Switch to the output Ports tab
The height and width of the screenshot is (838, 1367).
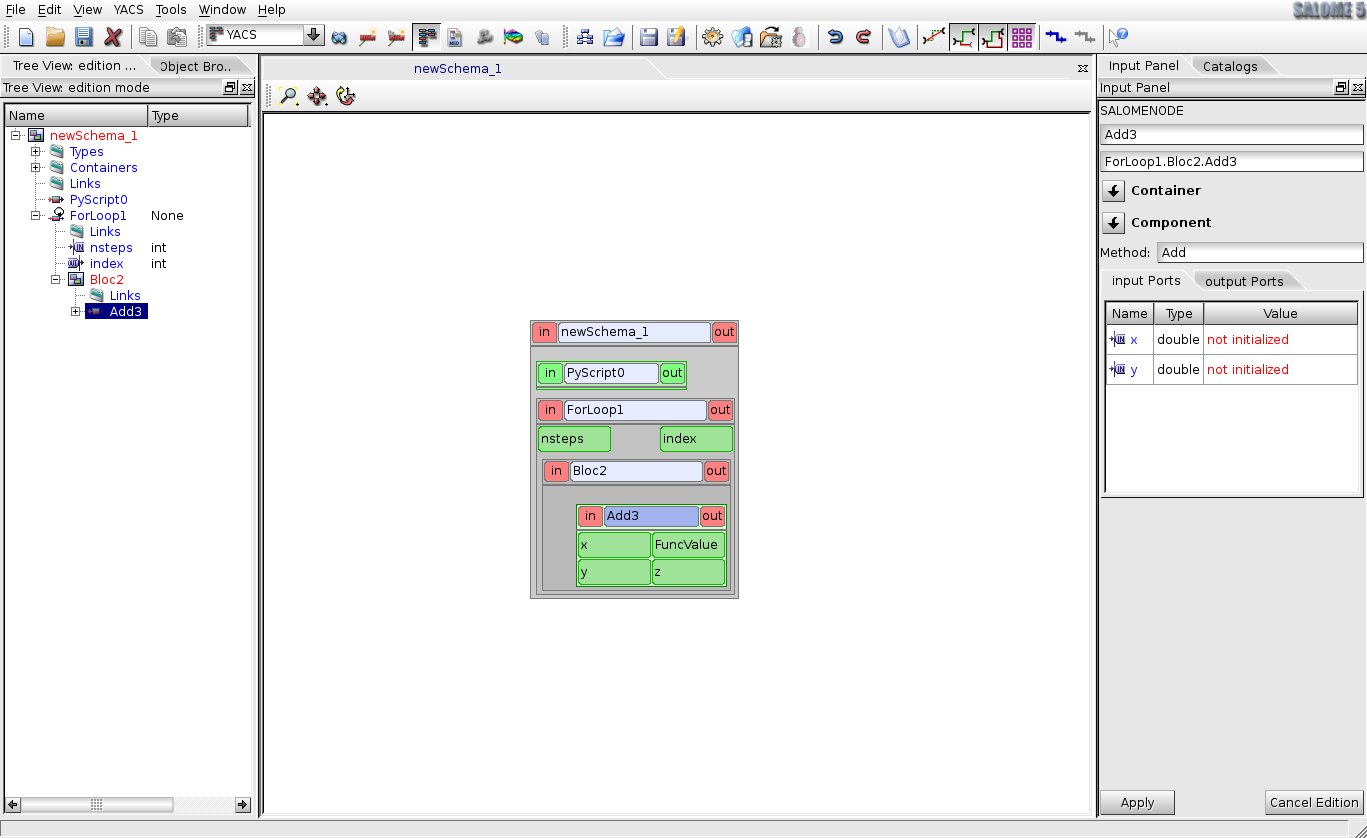[x=1245, y=281]
